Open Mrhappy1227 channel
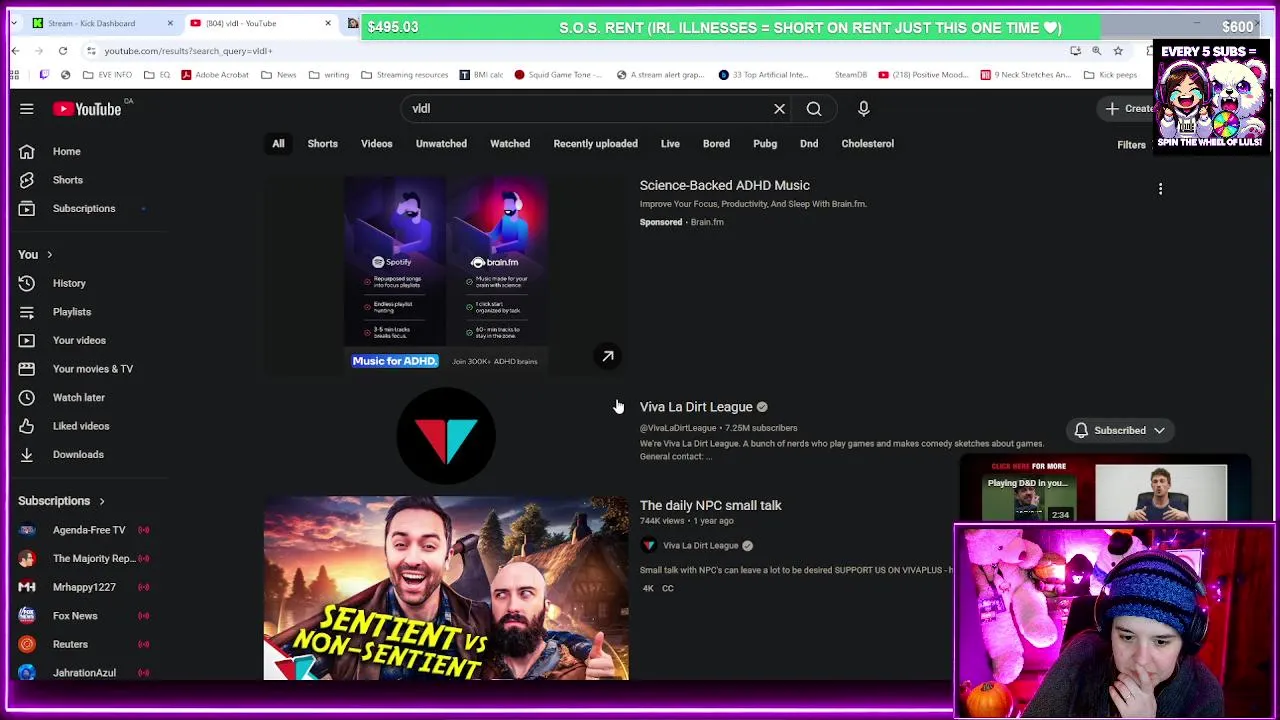This screenshot has height=720, width=1280. click(85, 587)
